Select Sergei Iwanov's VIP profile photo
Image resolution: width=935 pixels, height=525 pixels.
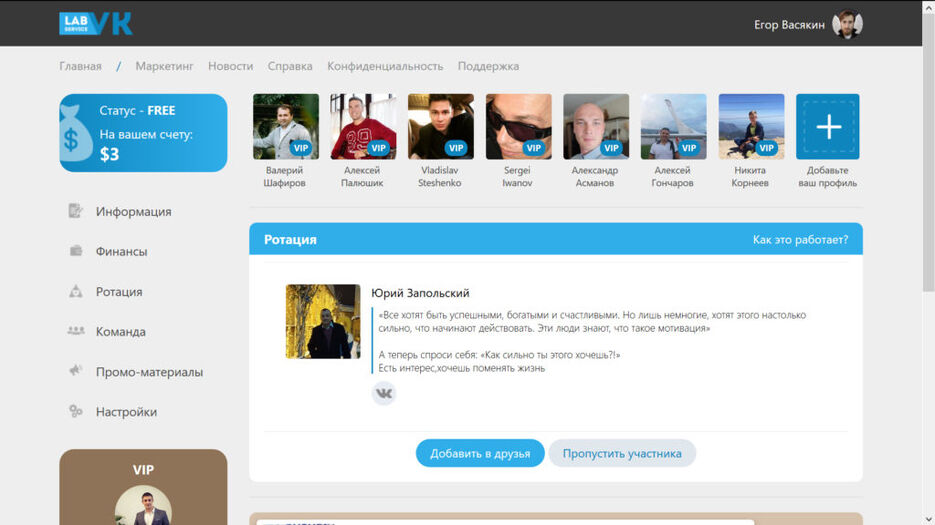[x=518, y=126]
